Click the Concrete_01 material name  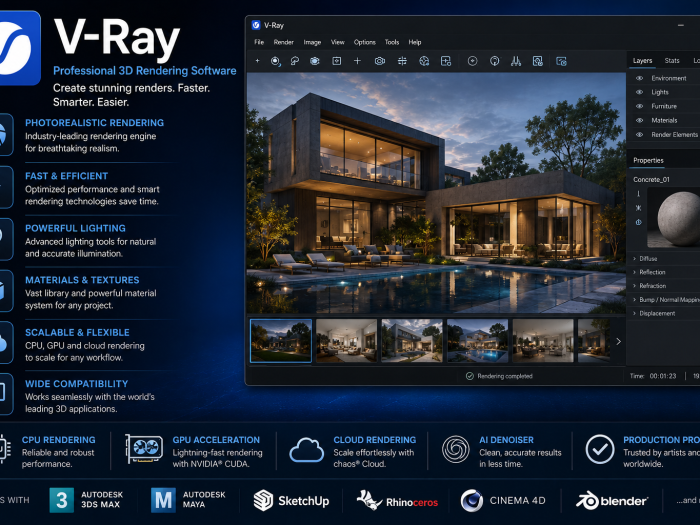[651, 179]
